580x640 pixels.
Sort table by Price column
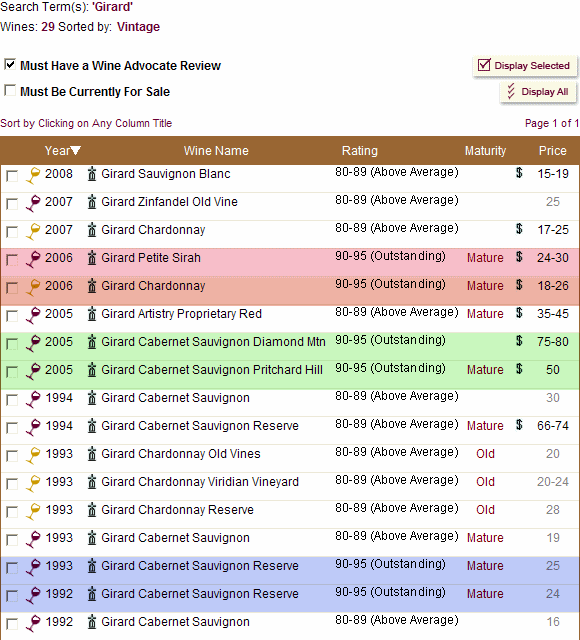click(x=553, y=151)
